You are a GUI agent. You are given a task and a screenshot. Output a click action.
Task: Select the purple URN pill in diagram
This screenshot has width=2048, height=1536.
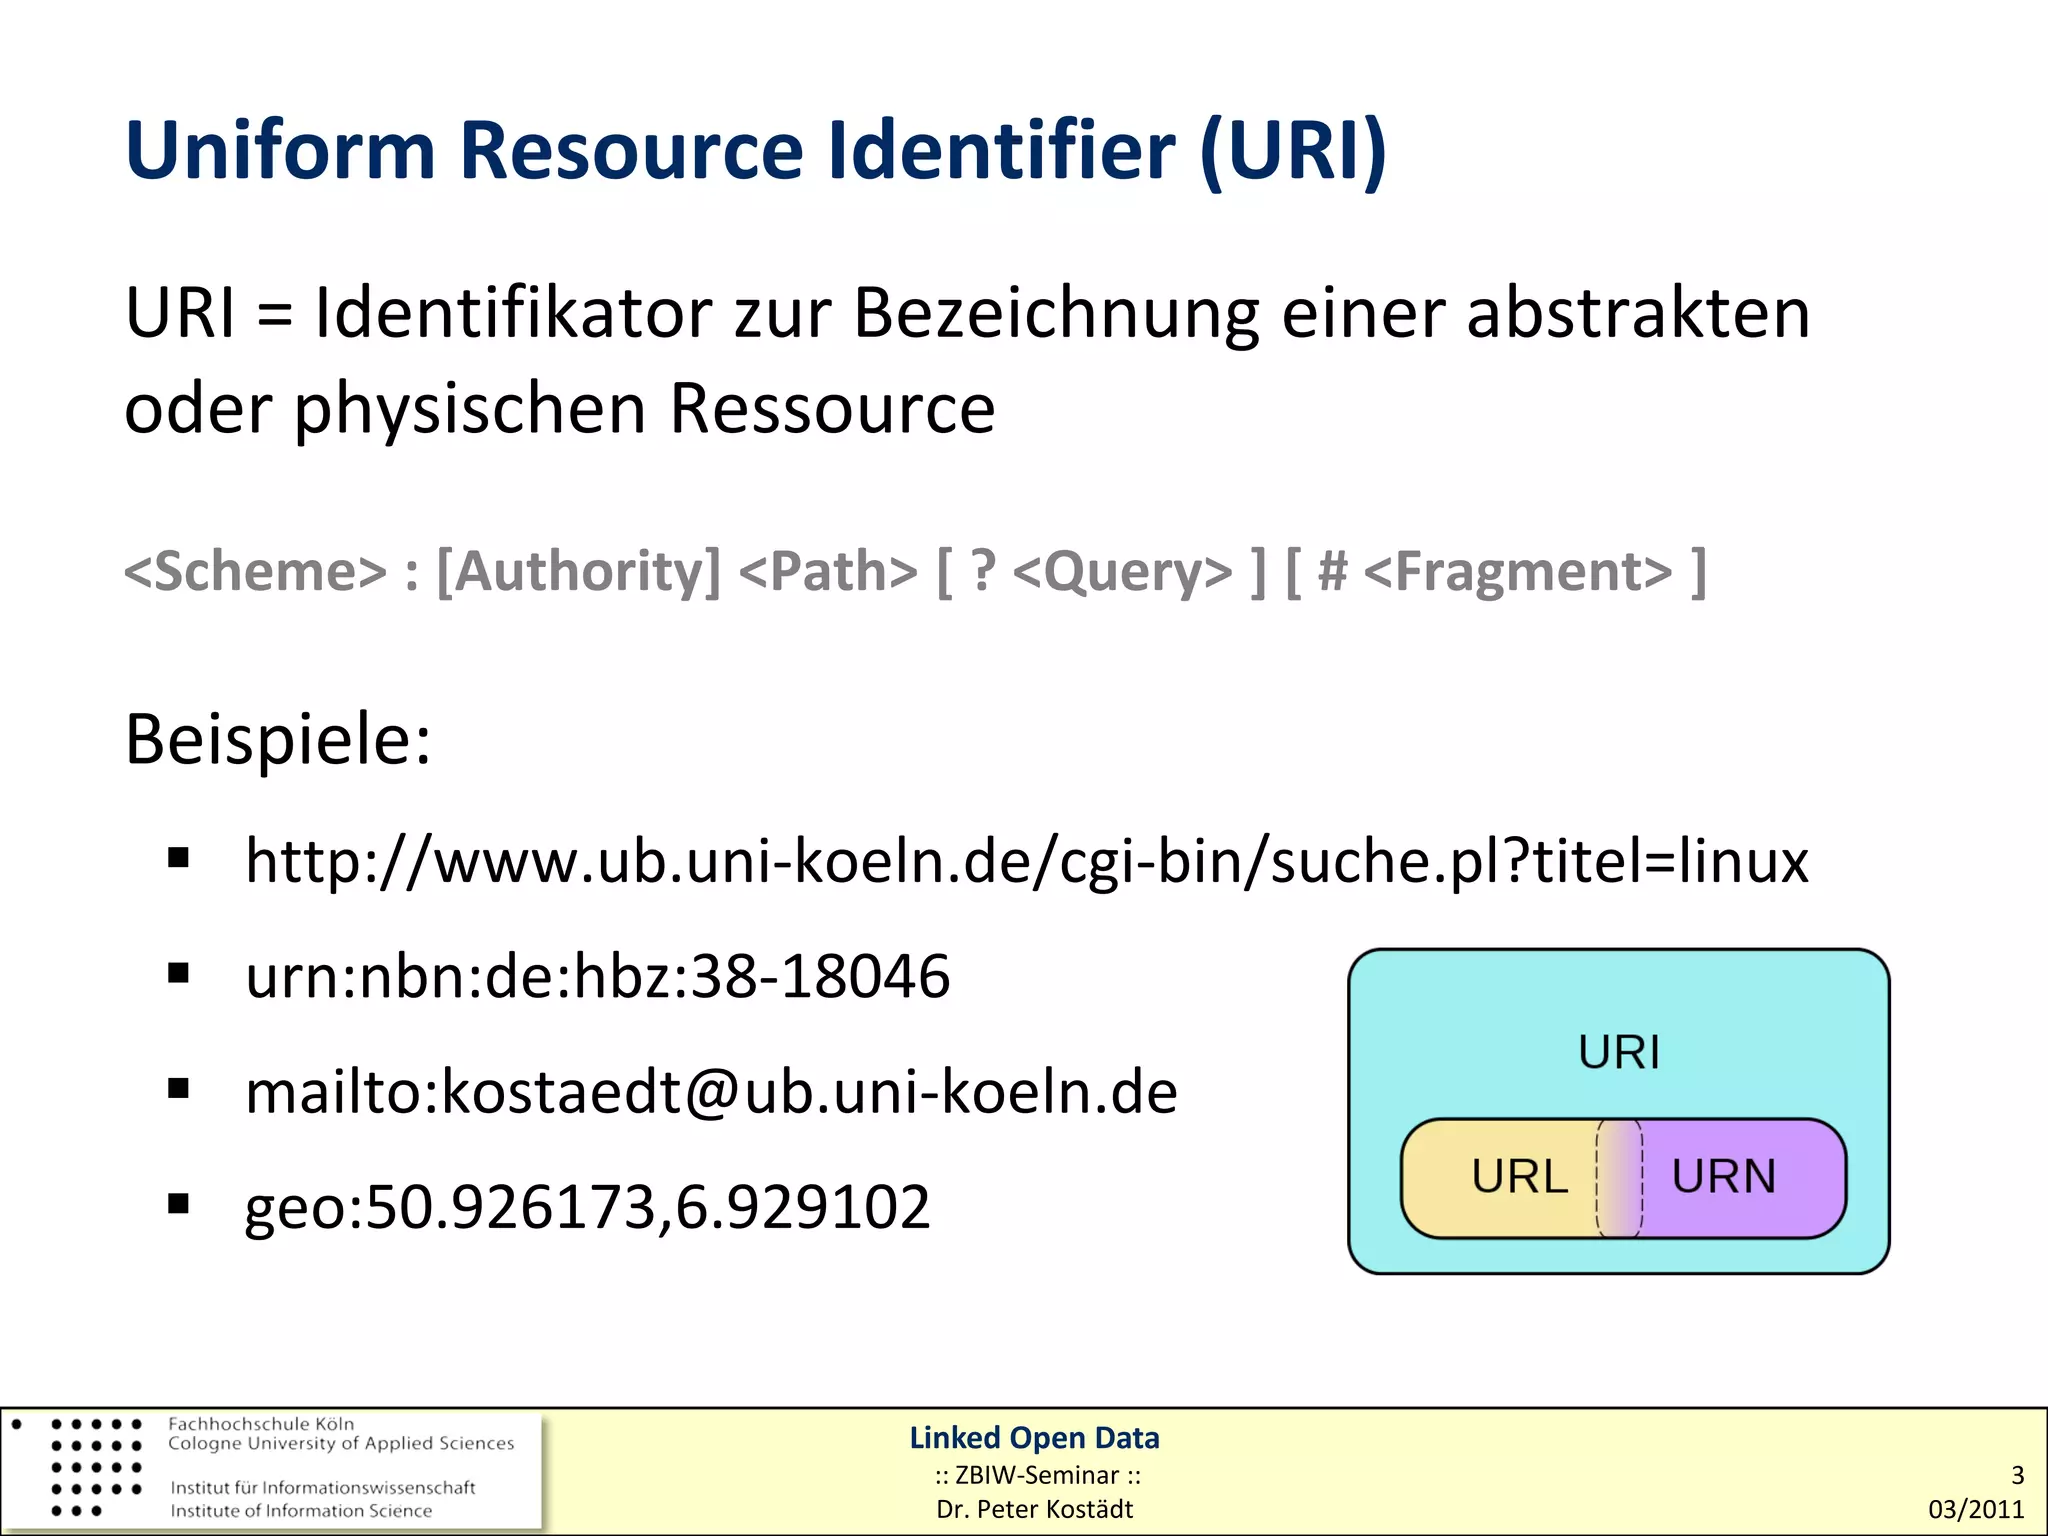[1724, 1176]
